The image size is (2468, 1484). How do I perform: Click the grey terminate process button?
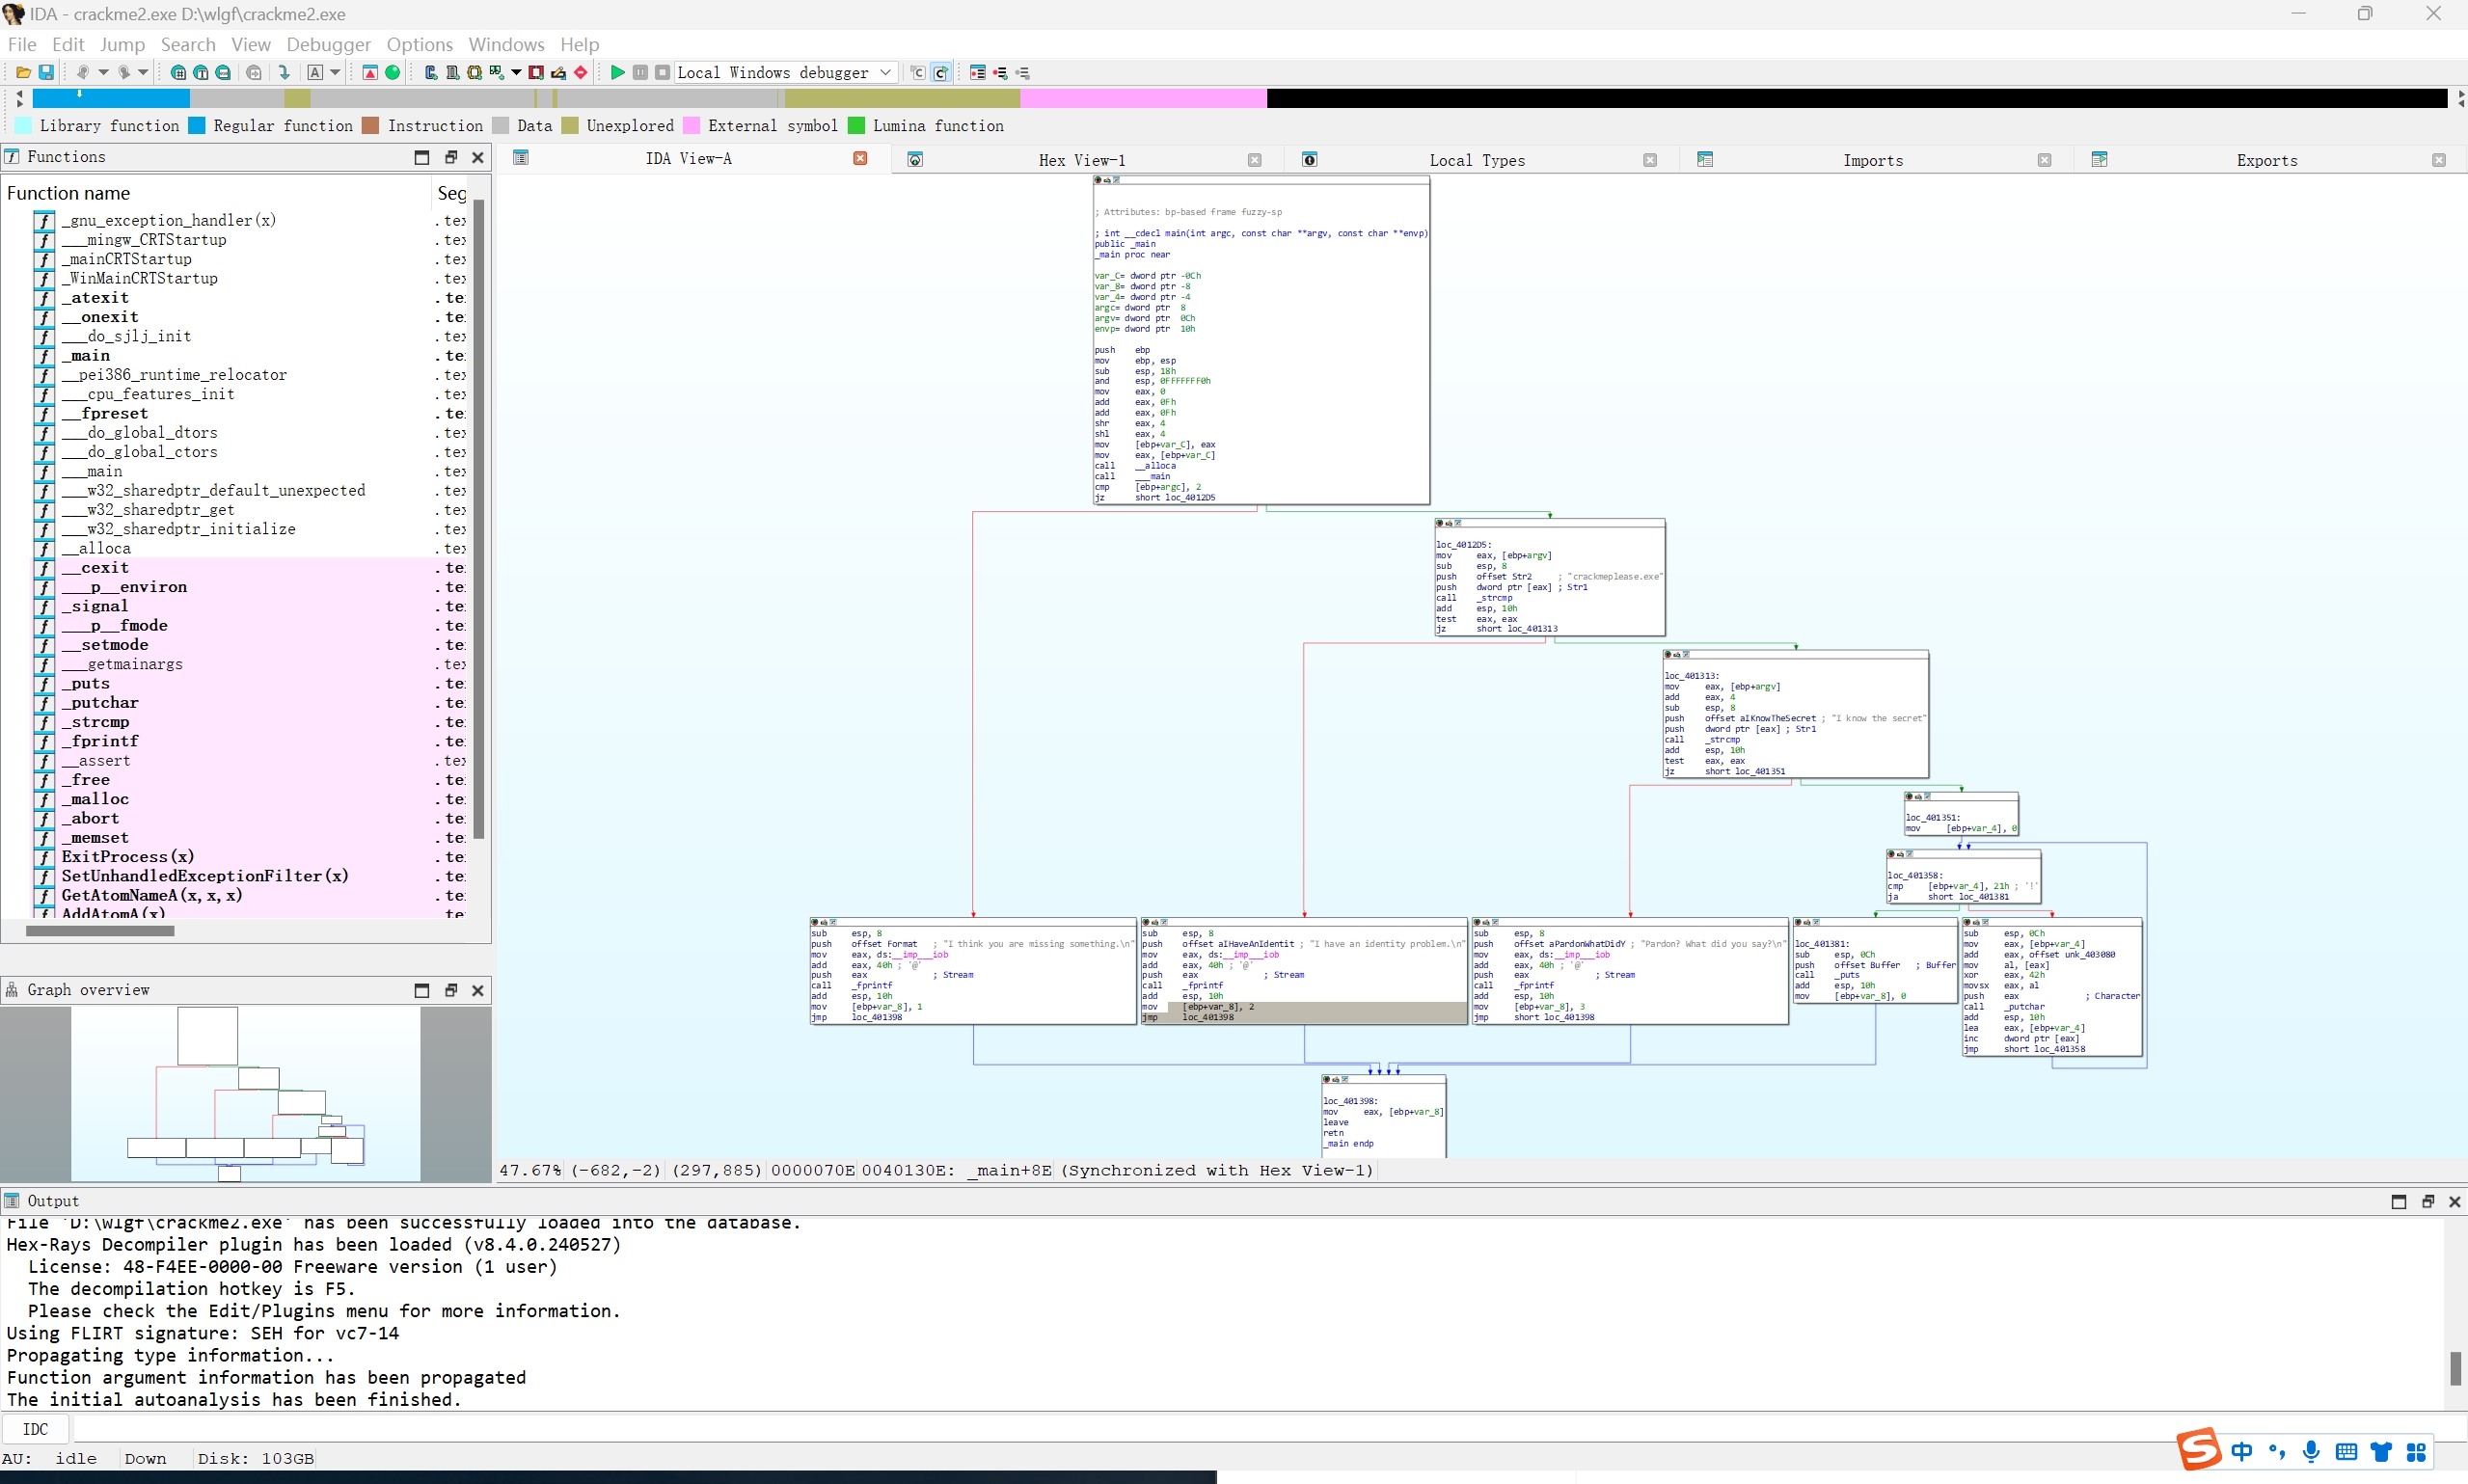(x=662, y=72)
